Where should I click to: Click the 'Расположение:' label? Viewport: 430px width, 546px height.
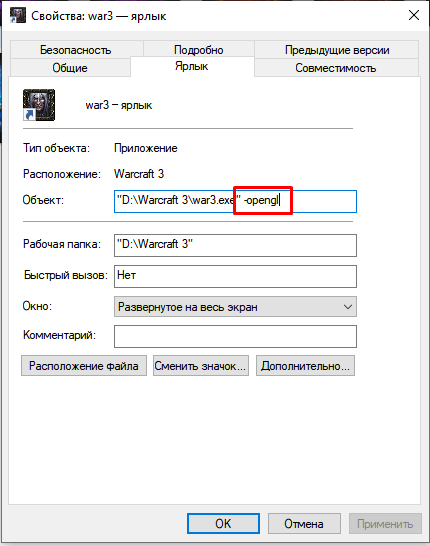click(x=62, y=174)
